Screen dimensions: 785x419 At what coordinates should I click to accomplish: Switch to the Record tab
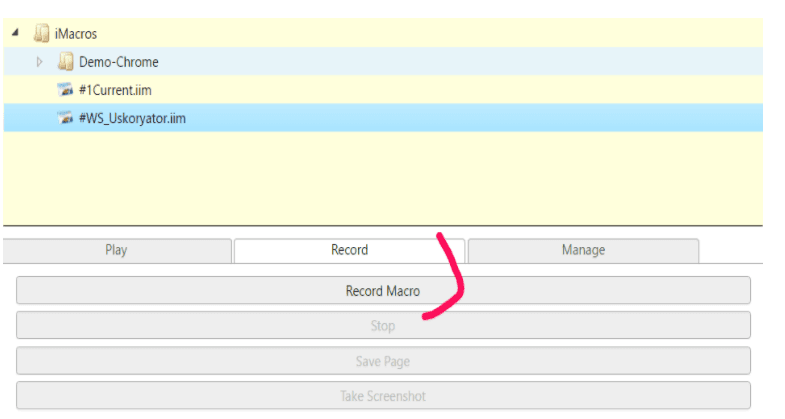[x=349, y=251]
